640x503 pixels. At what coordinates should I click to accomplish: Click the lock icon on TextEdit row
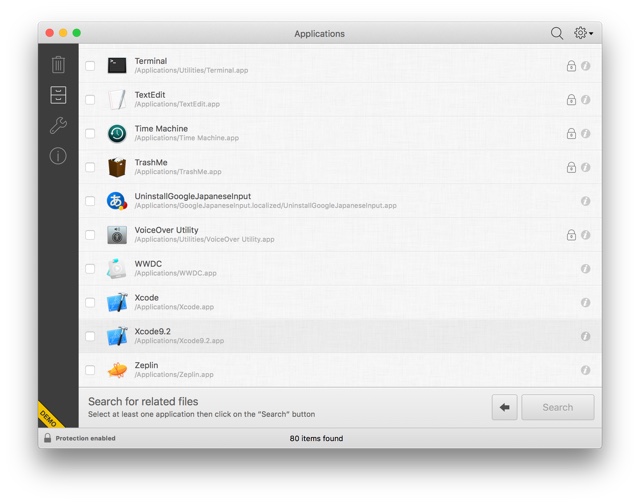click(571, 100)
